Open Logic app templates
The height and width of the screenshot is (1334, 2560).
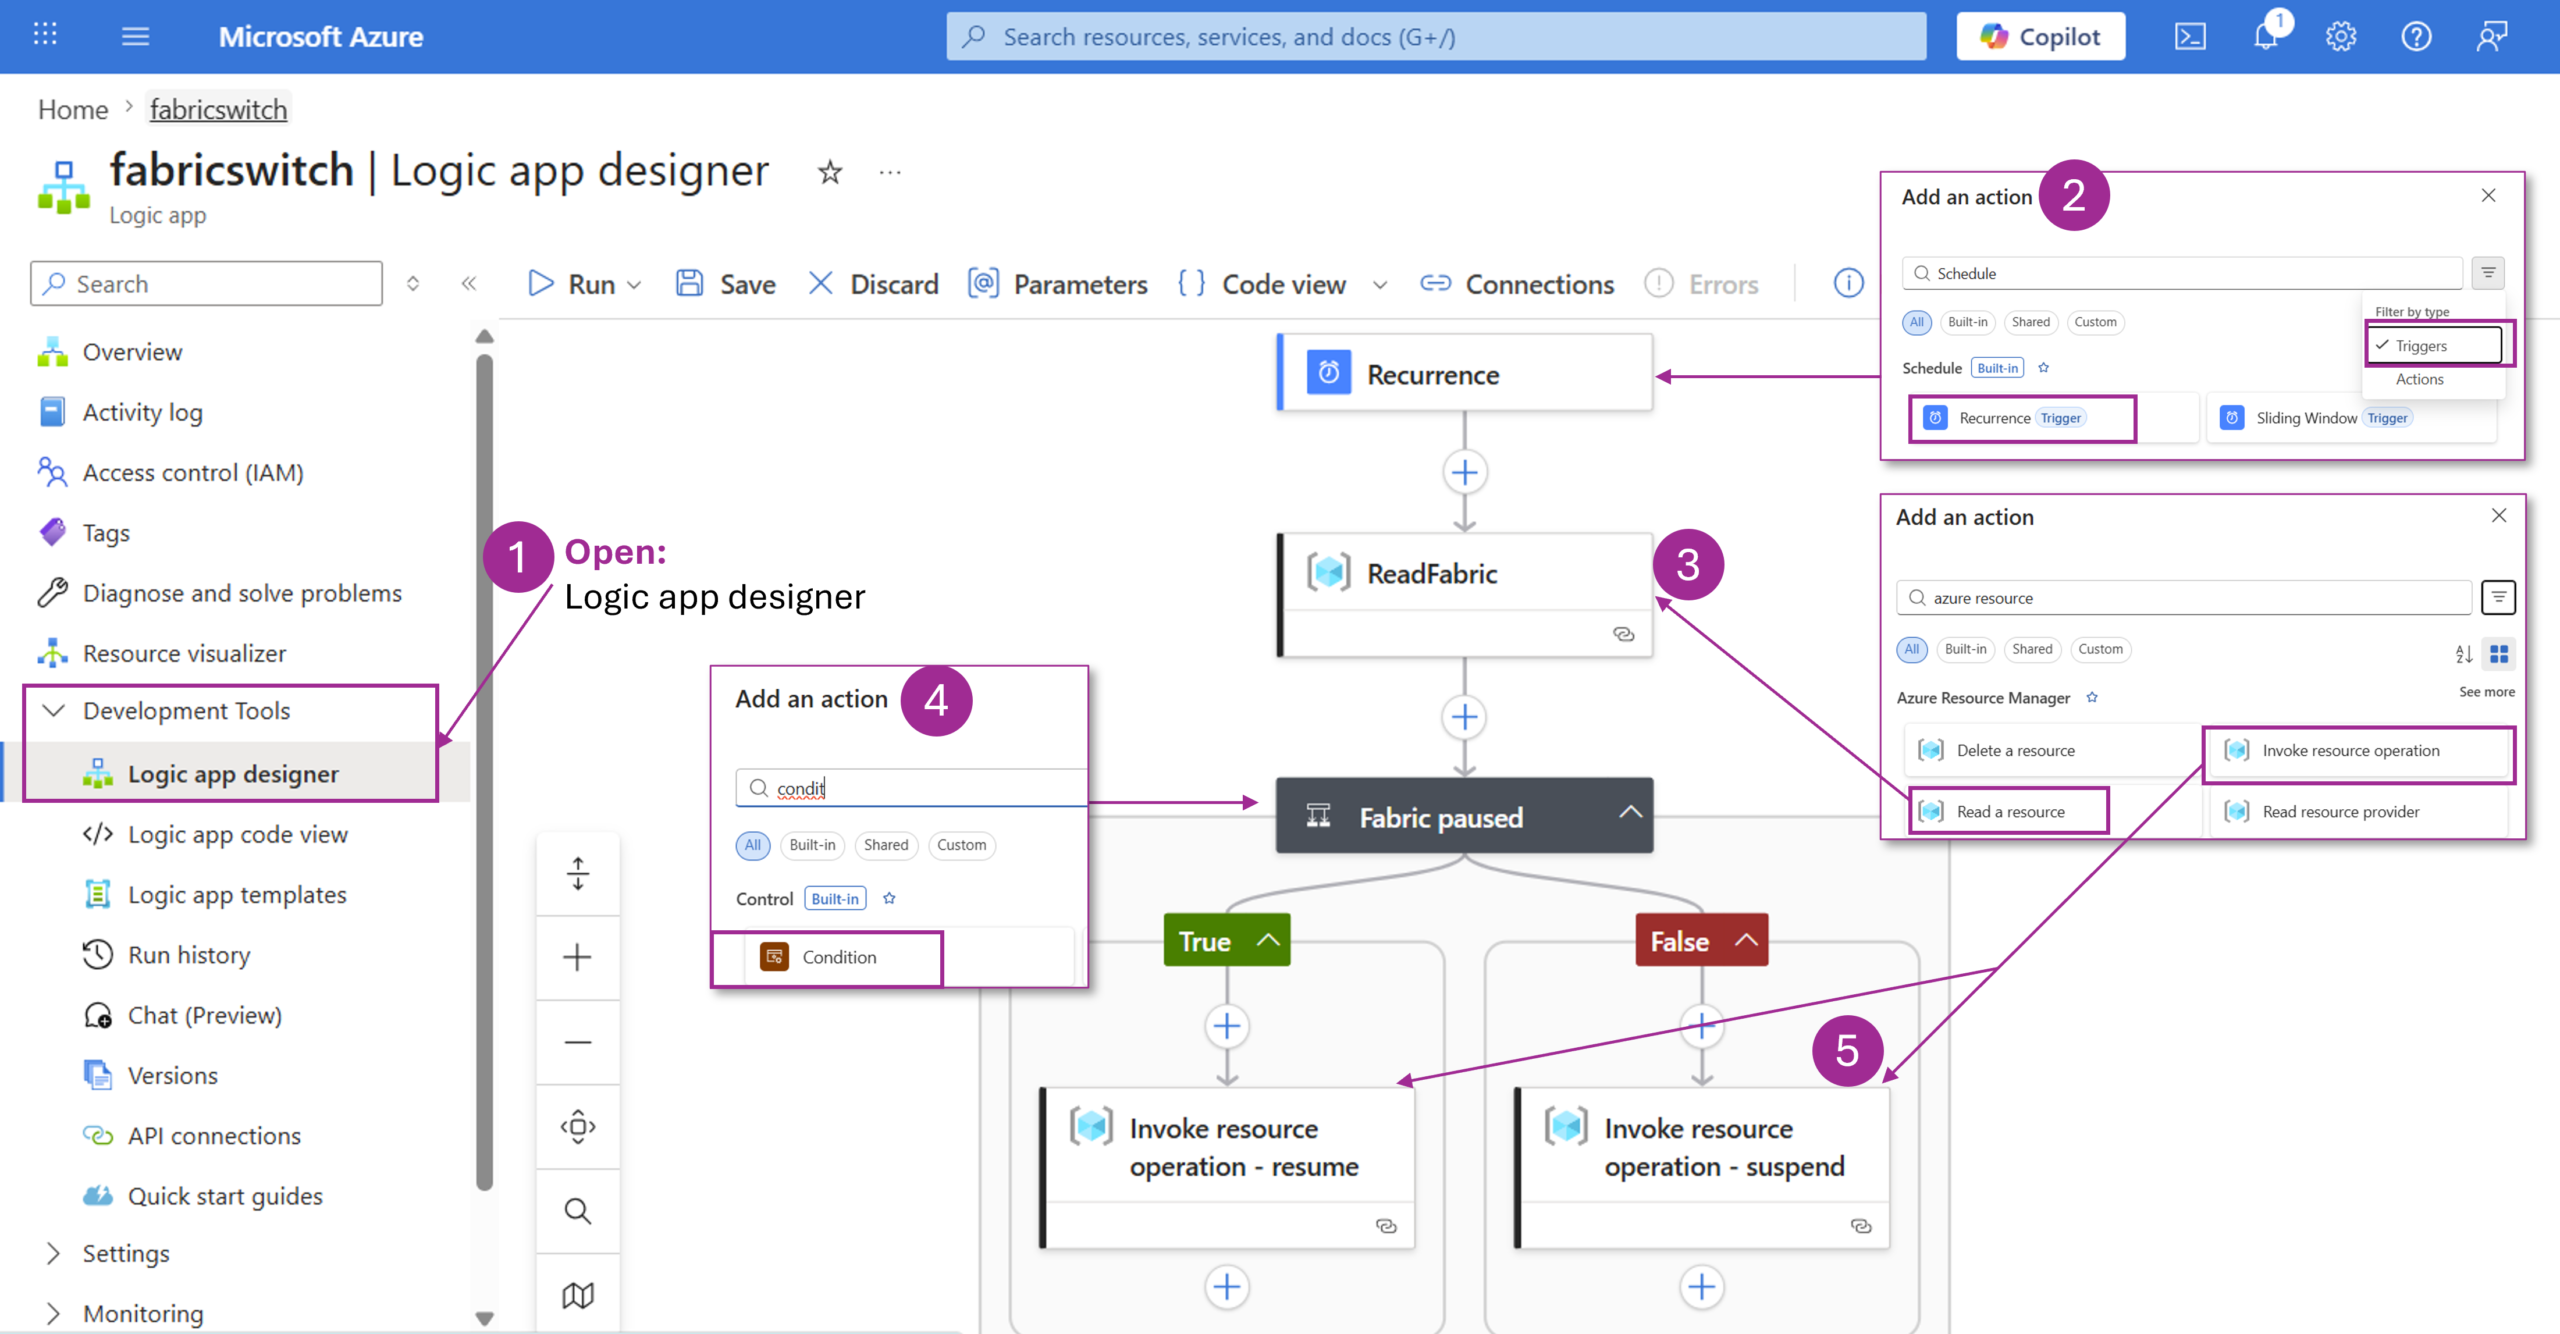237,894
